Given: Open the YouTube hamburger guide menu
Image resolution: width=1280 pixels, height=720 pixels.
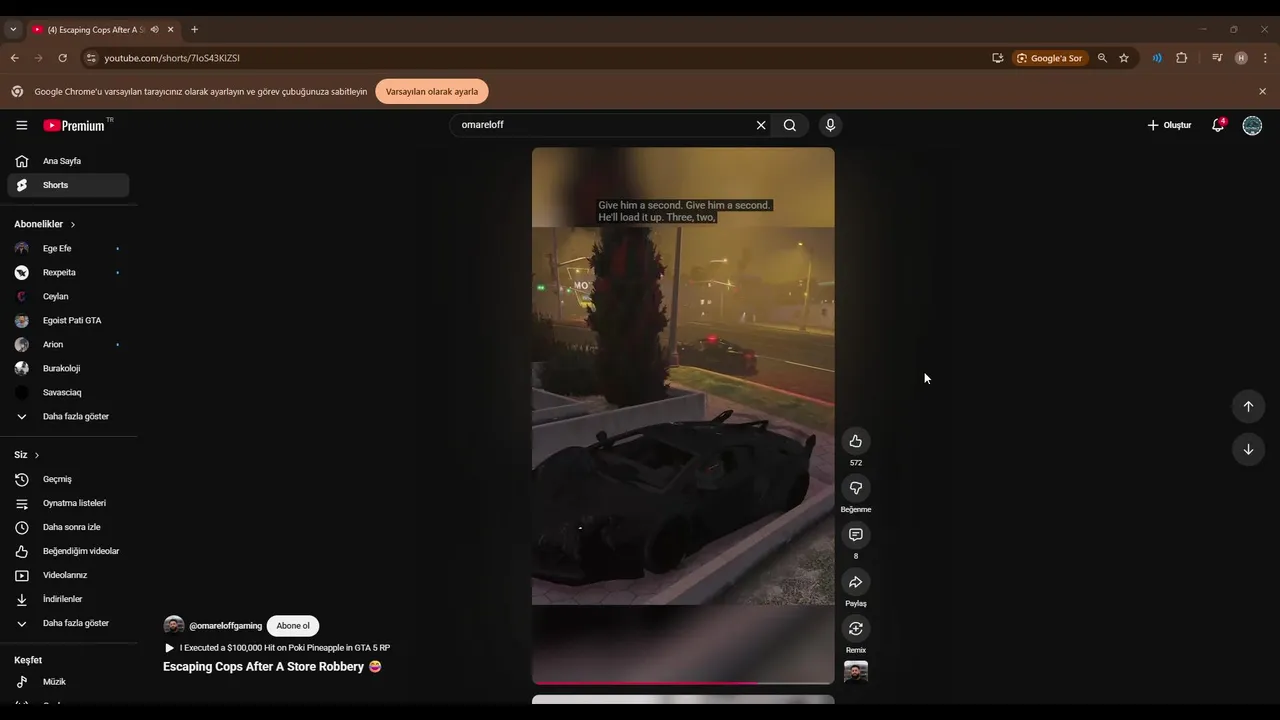Looking at the screenshot, I should (22, 125).
